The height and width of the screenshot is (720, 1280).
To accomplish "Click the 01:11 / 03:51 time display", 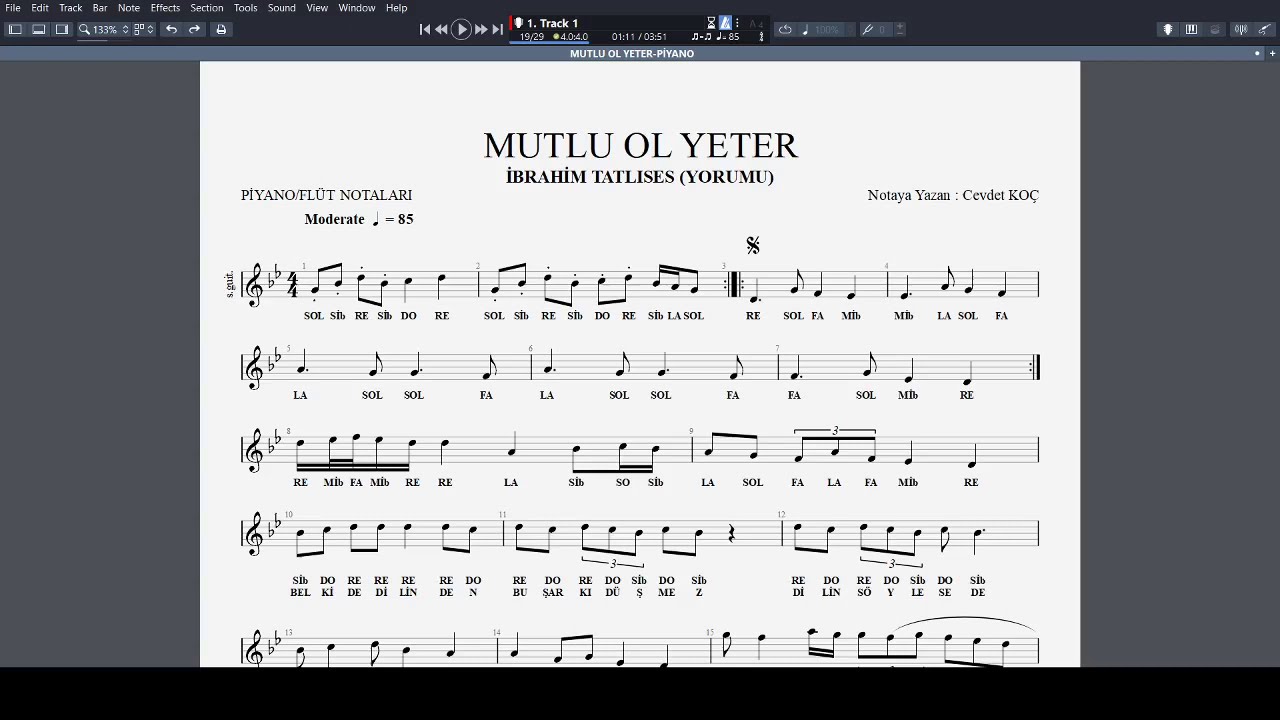I will coord(639,37).
